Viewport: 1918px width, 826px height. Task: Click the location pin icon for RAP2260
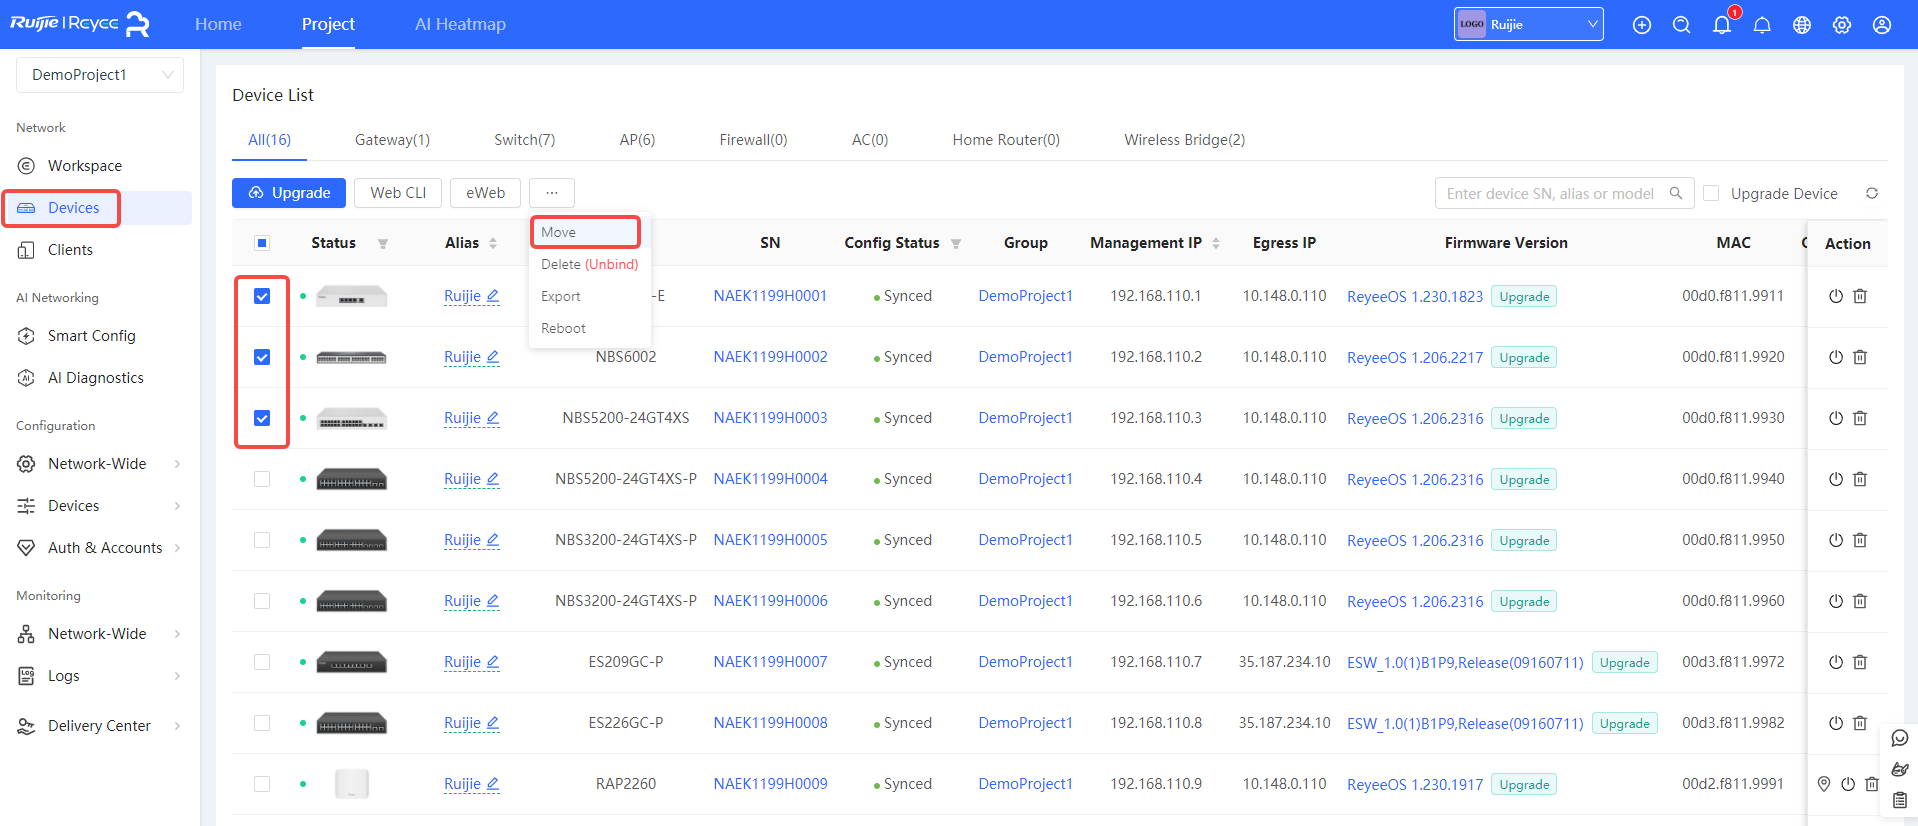click(1823, 784)
